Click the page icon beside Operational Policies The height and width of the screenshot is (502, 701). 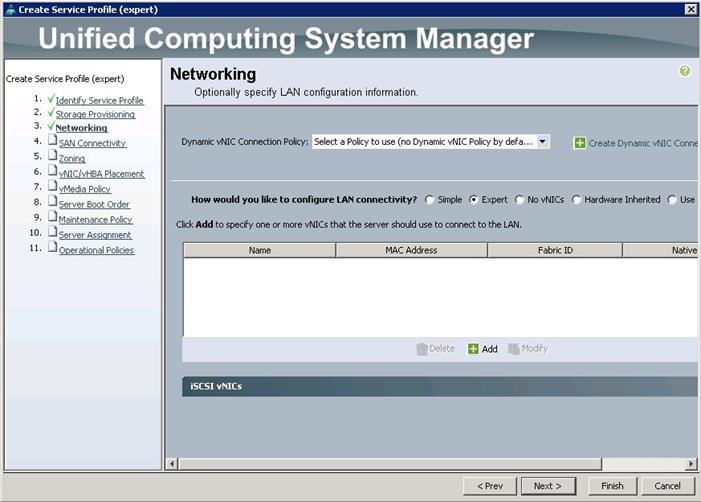coord(52,247)
